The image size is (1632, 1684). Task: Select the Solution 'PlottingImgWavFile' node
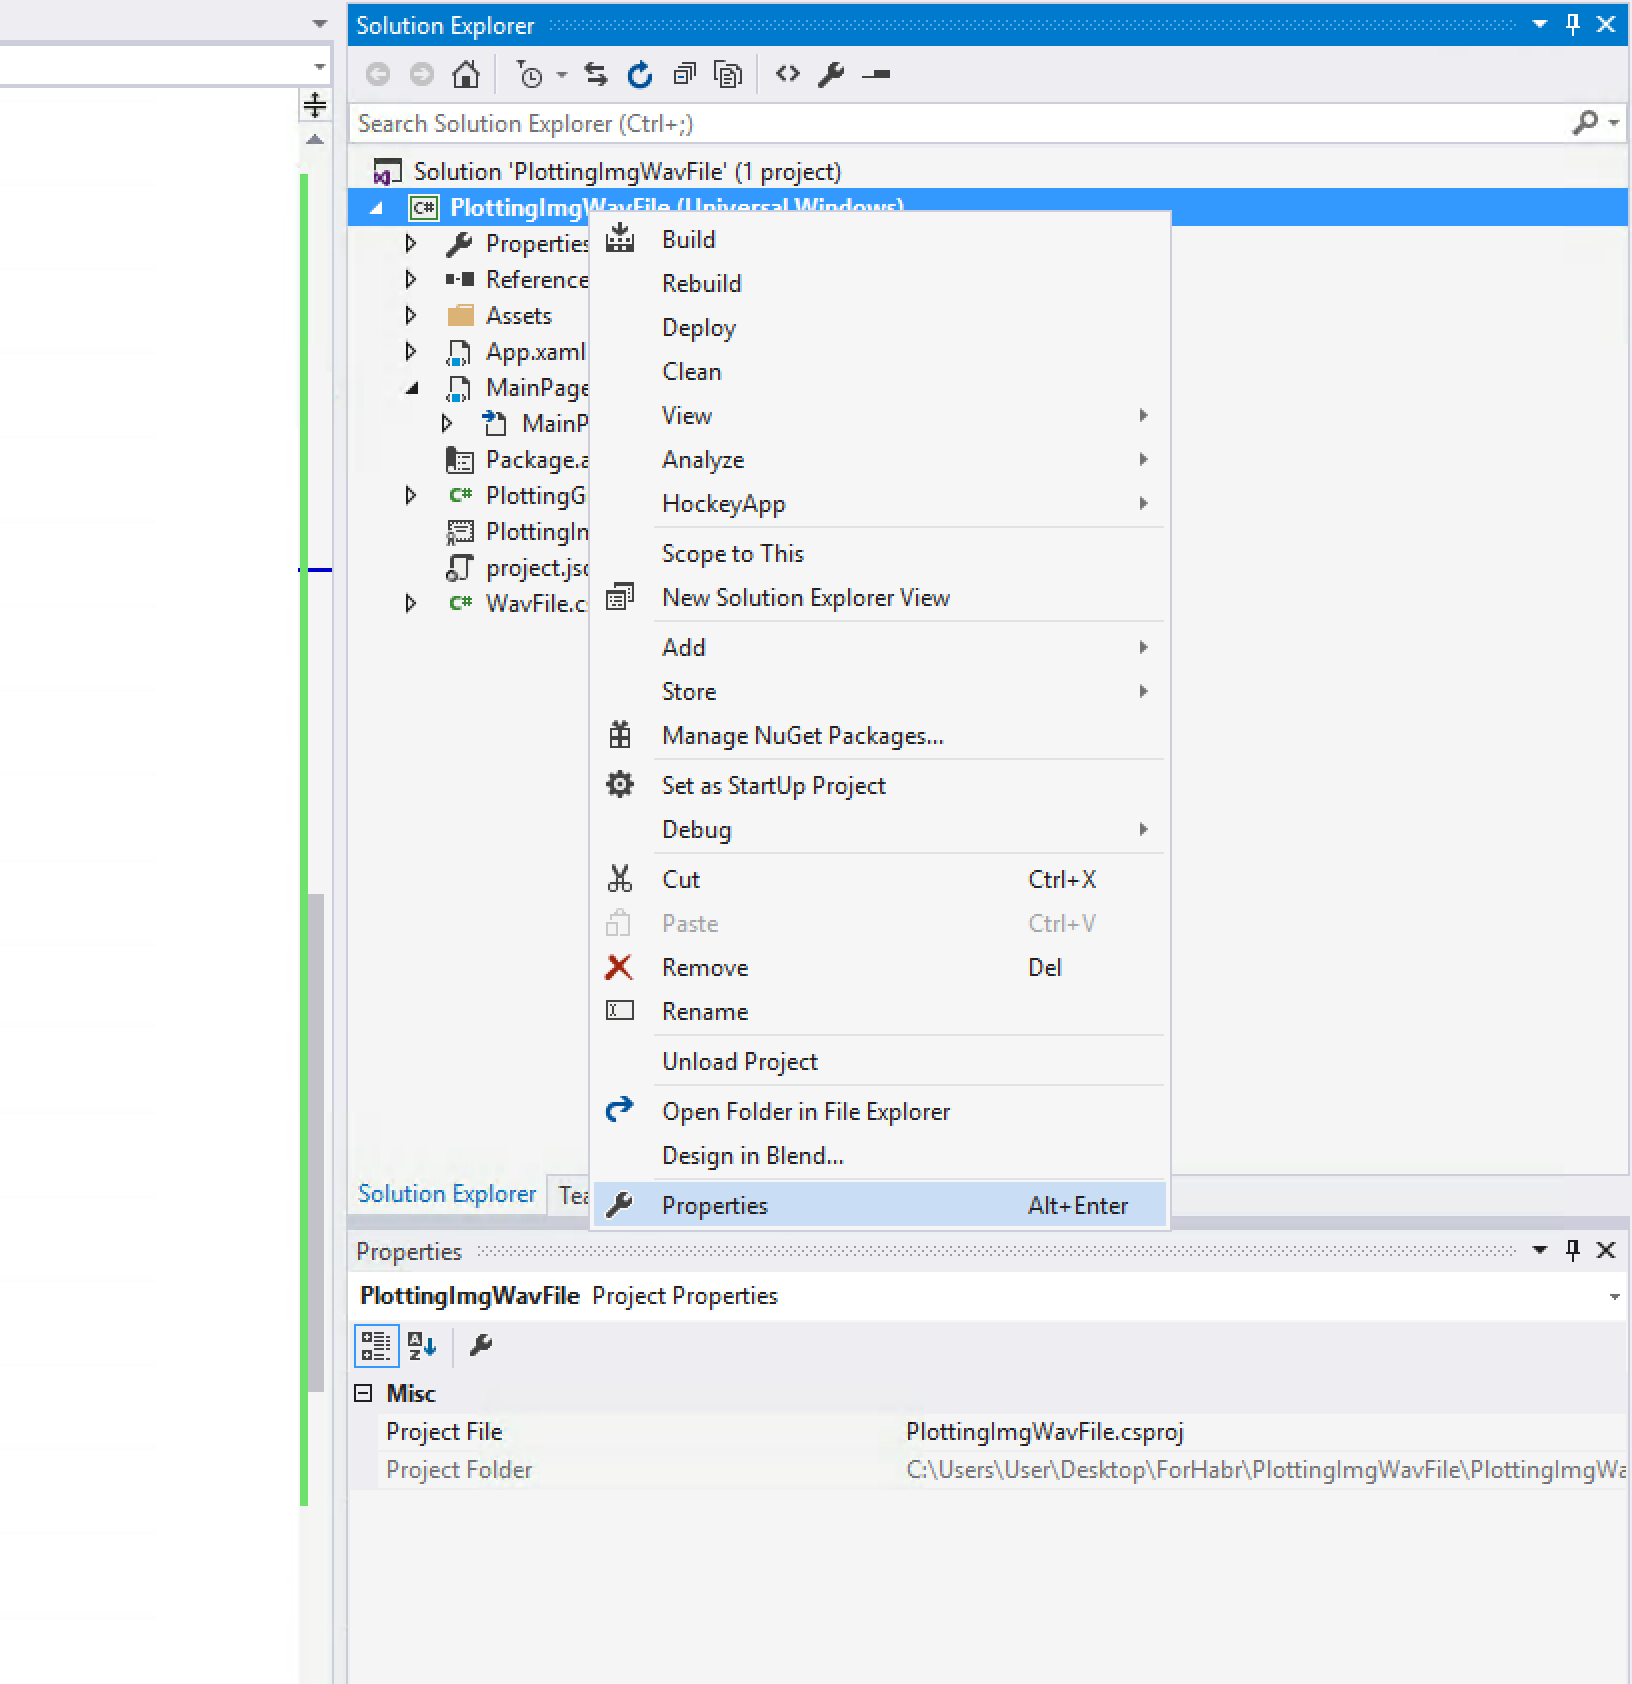point(608,172)
